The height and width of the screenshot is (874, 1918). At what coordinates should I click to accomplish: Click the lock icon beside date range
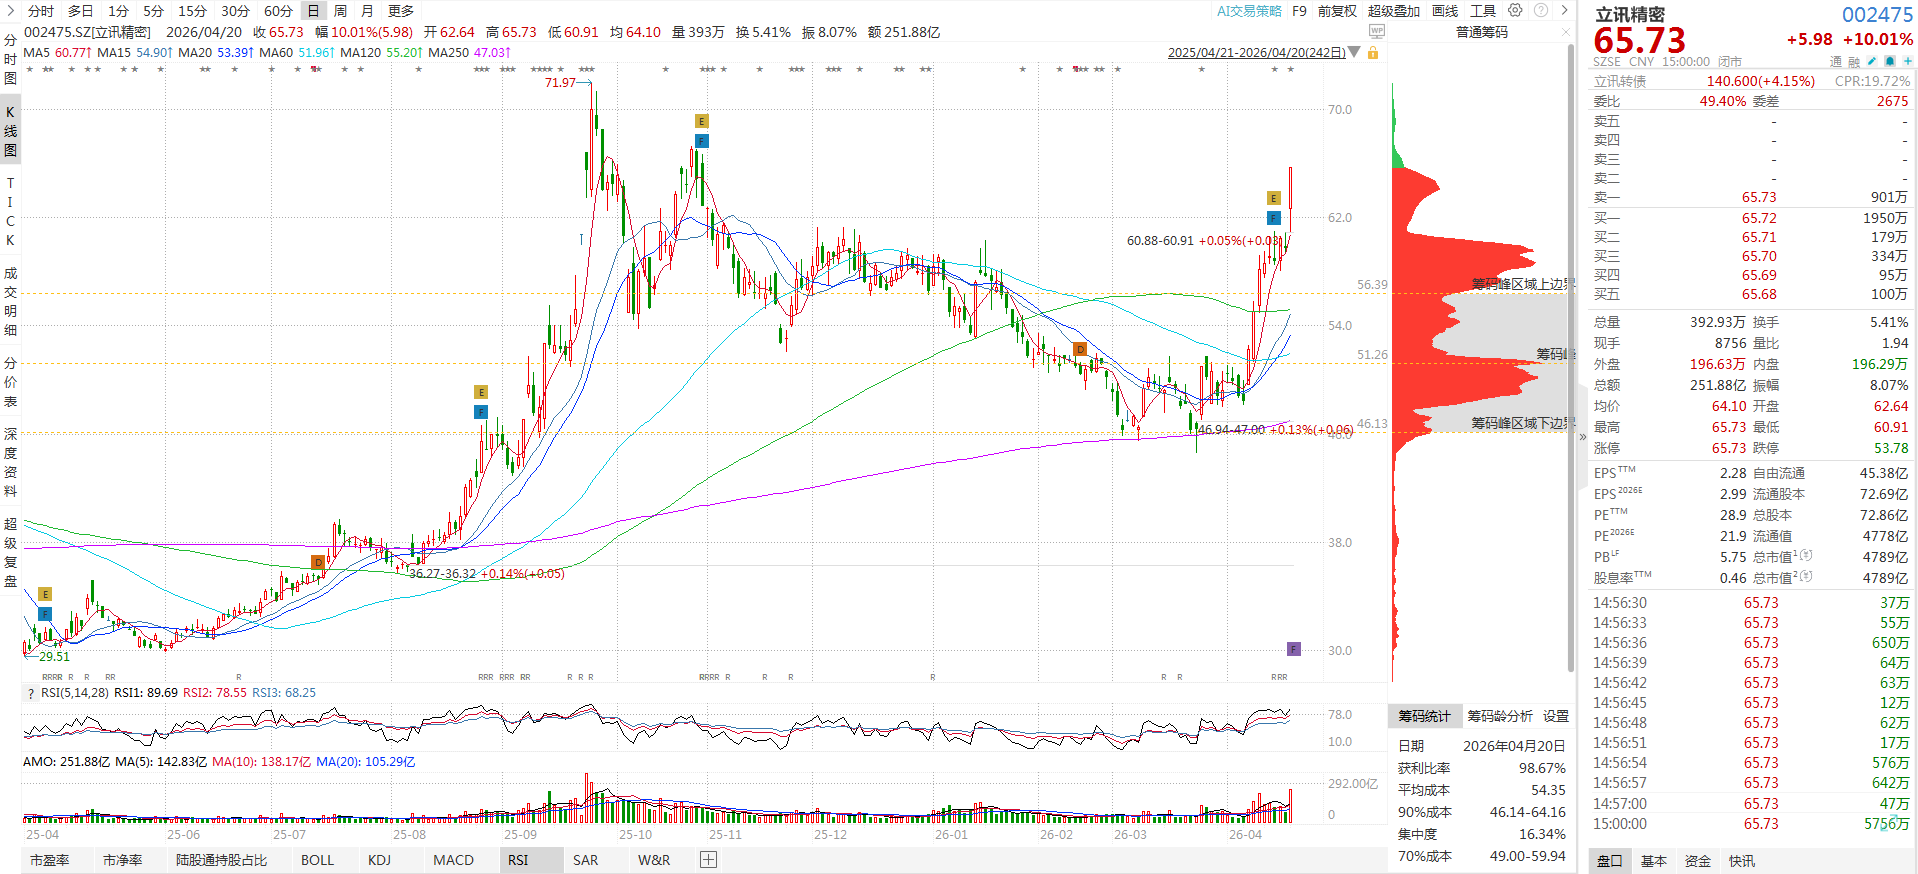click(1373, 52)
